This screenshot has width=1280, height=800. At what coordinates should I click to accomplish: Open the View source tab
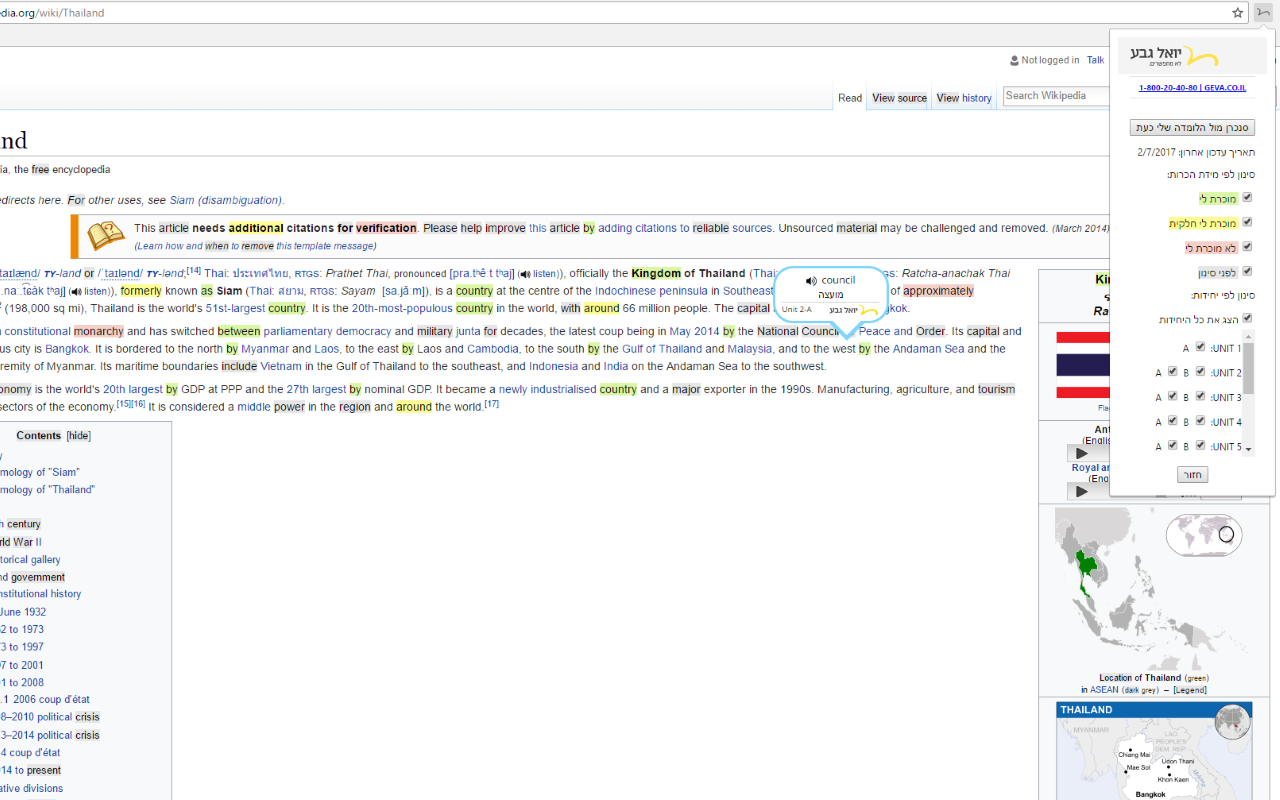tap(899, 98)
